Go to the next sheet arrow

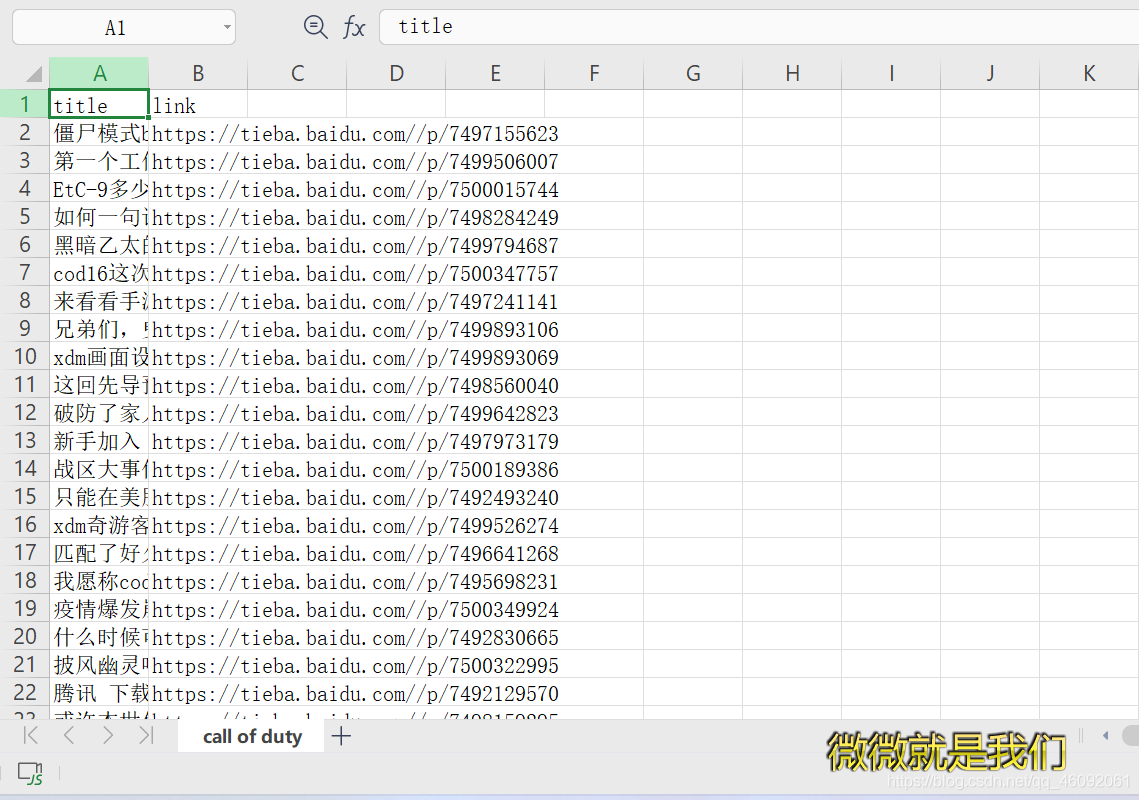108,735
